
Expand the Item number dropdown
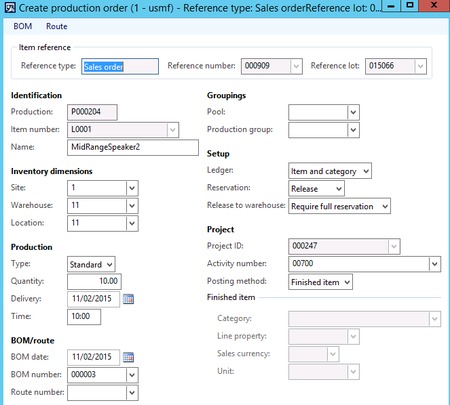pyautogui.click(x=173, y=130)
